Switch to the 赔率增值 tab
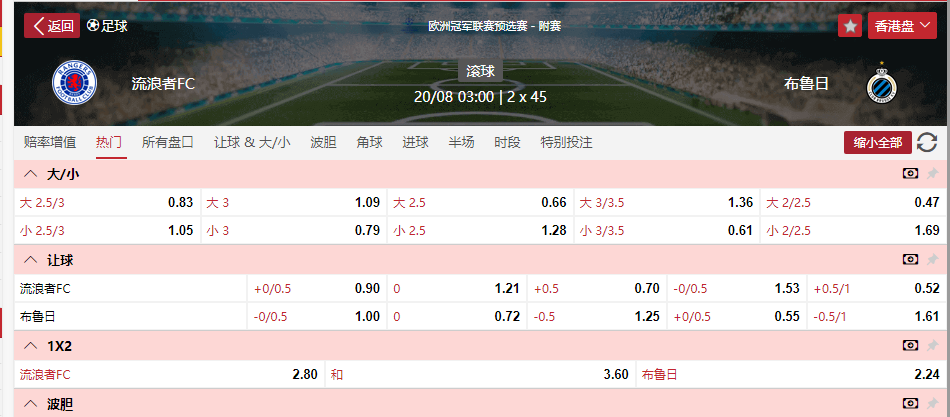The image size is (950, 417). (x=50, y=142)
